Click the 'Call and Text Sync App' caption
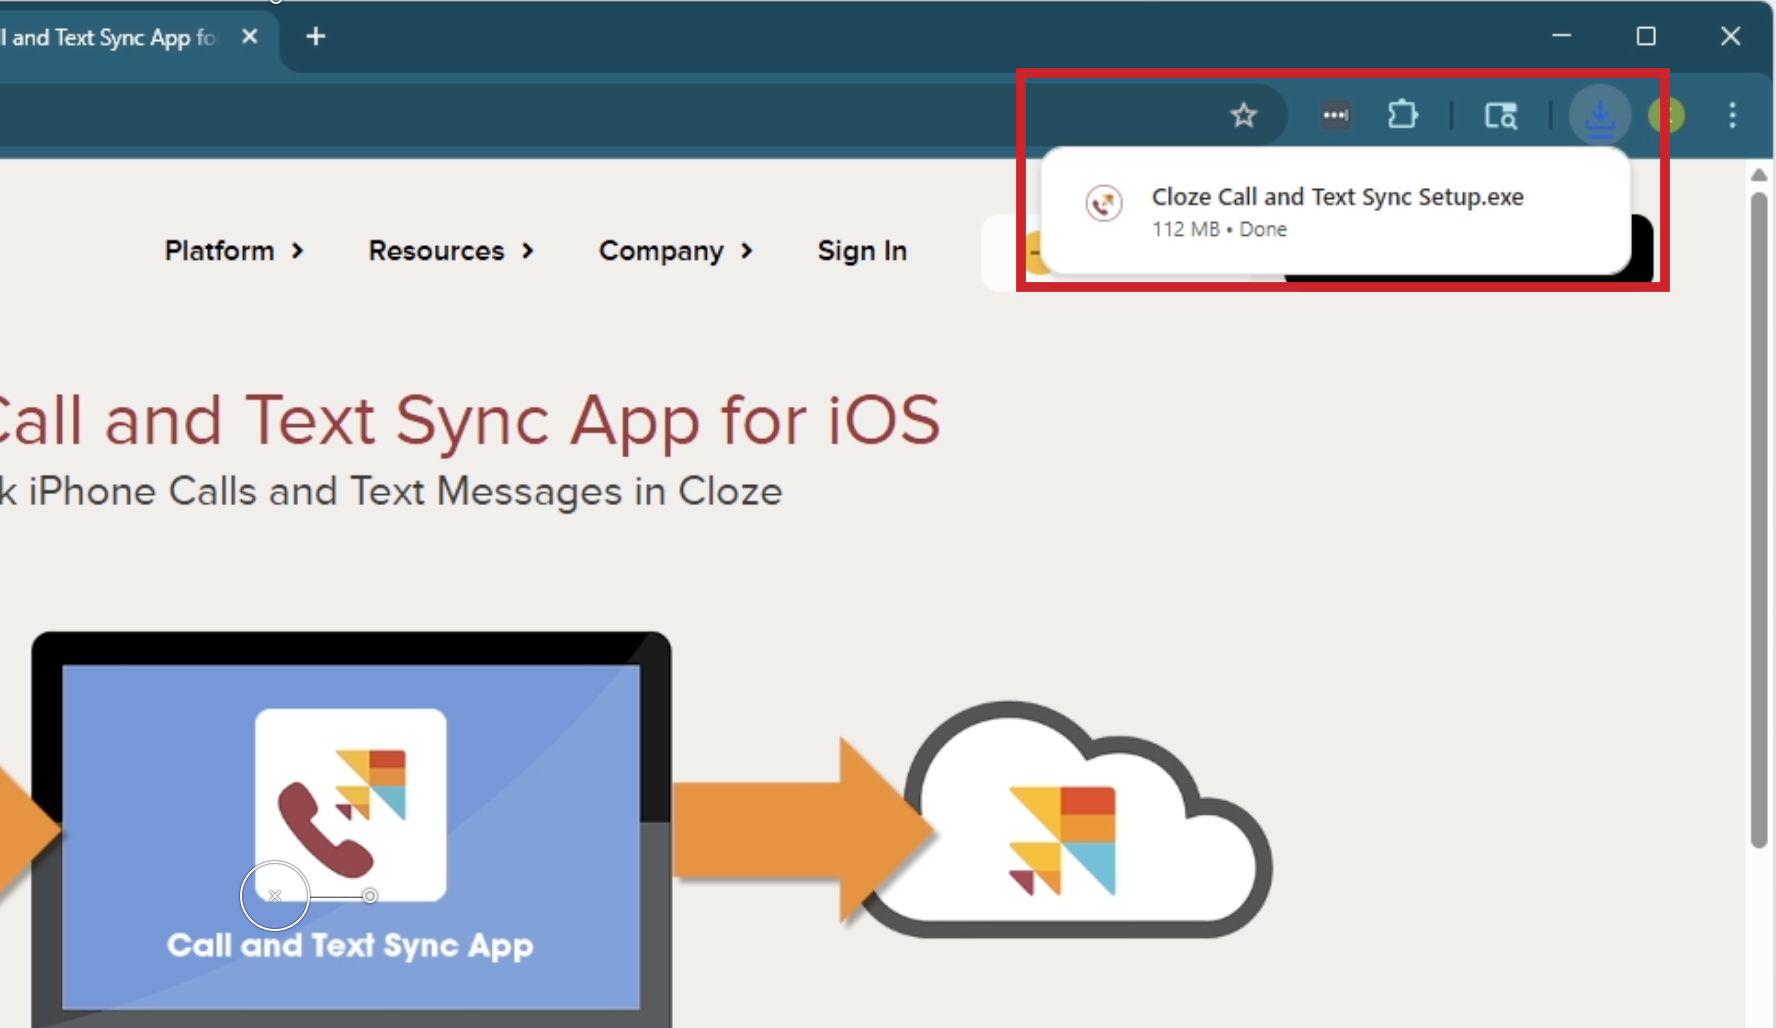This screenshot has width=1776, height=1028. tap(350, 945)
